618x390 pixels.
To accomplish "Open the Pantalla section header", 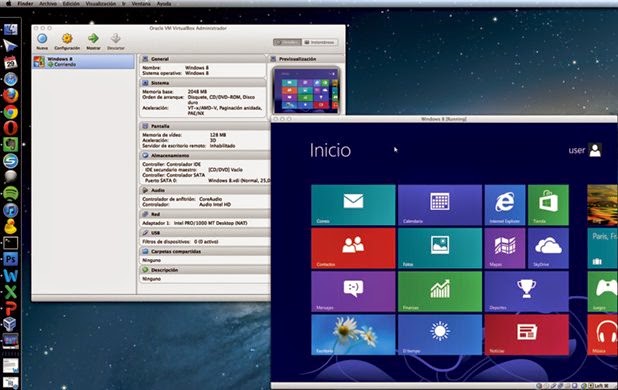I will [205, 126].
